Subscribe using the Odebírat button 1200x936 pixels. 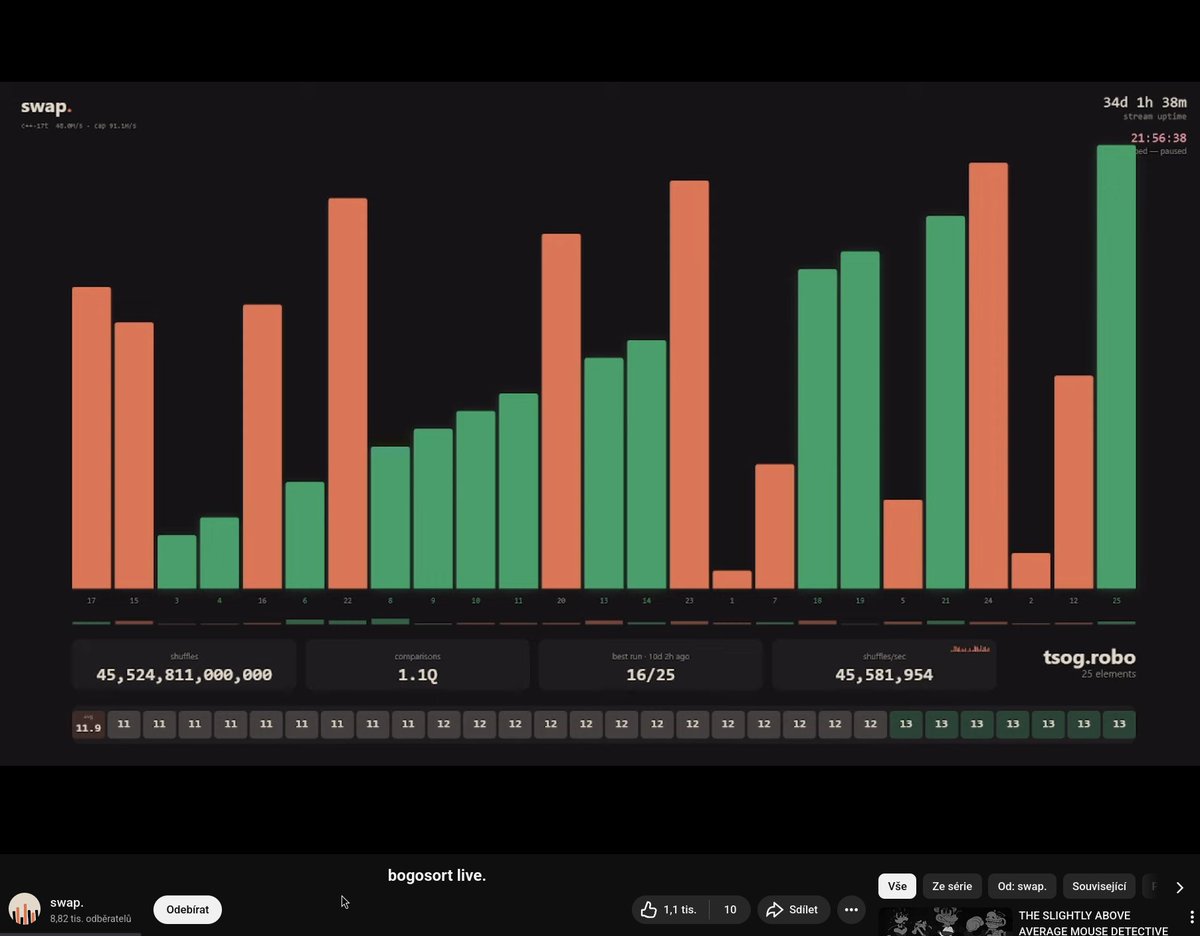point(188,909)
